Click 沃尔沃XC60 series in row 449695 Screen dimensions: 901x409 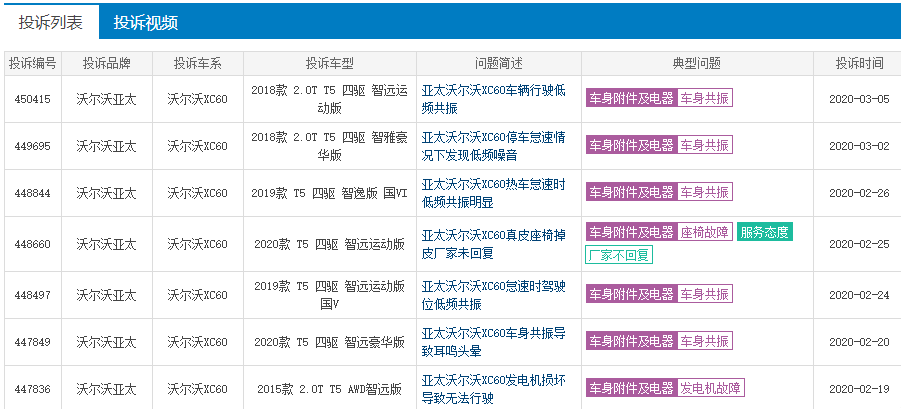click(198, 146)
